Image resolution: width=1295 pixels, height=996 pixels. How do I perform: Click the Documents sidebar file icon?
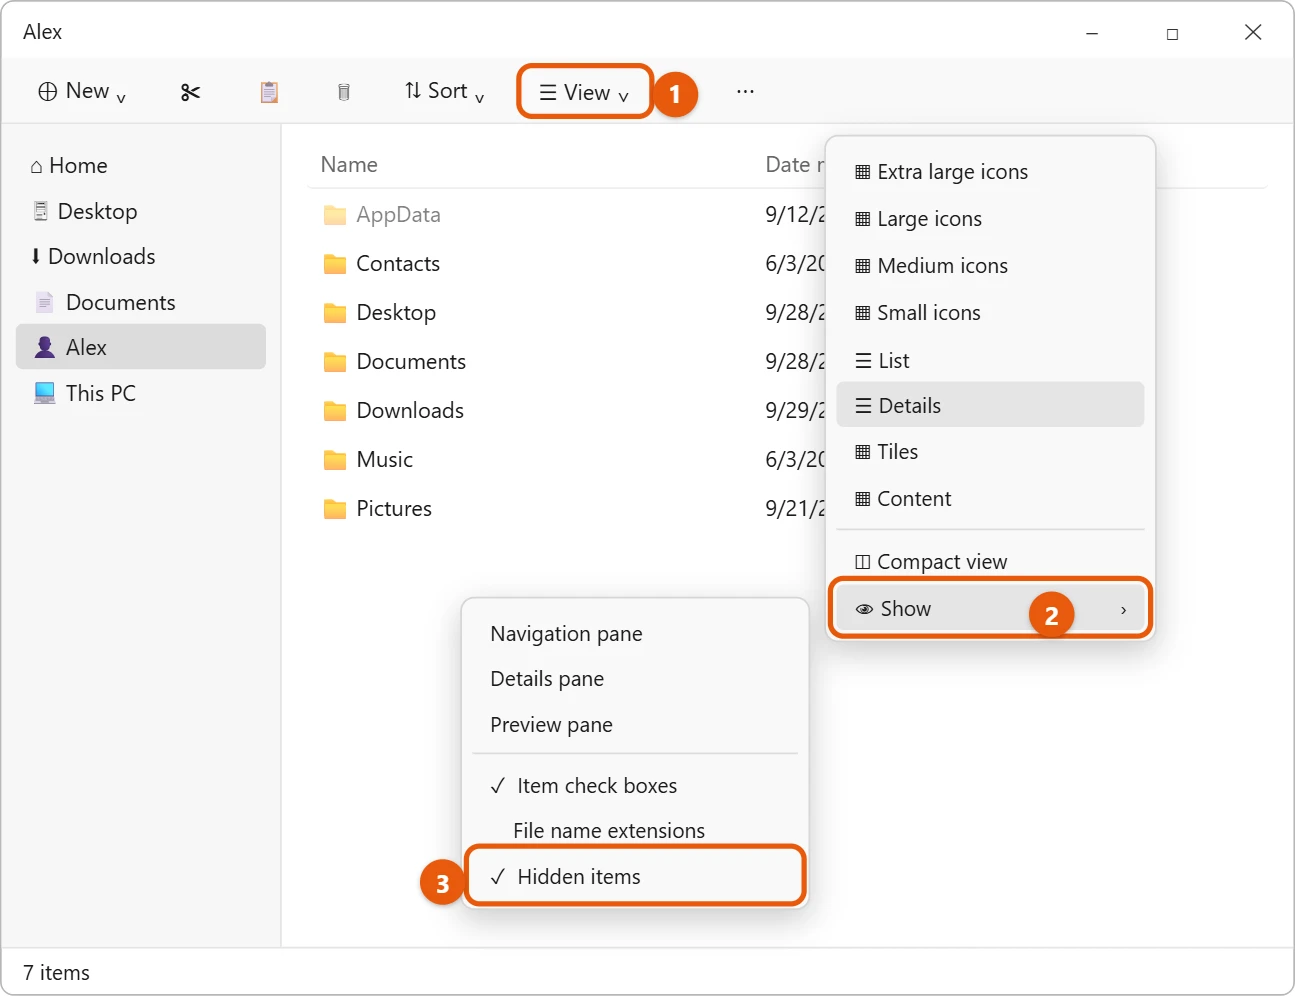click(x=44, y=302)
